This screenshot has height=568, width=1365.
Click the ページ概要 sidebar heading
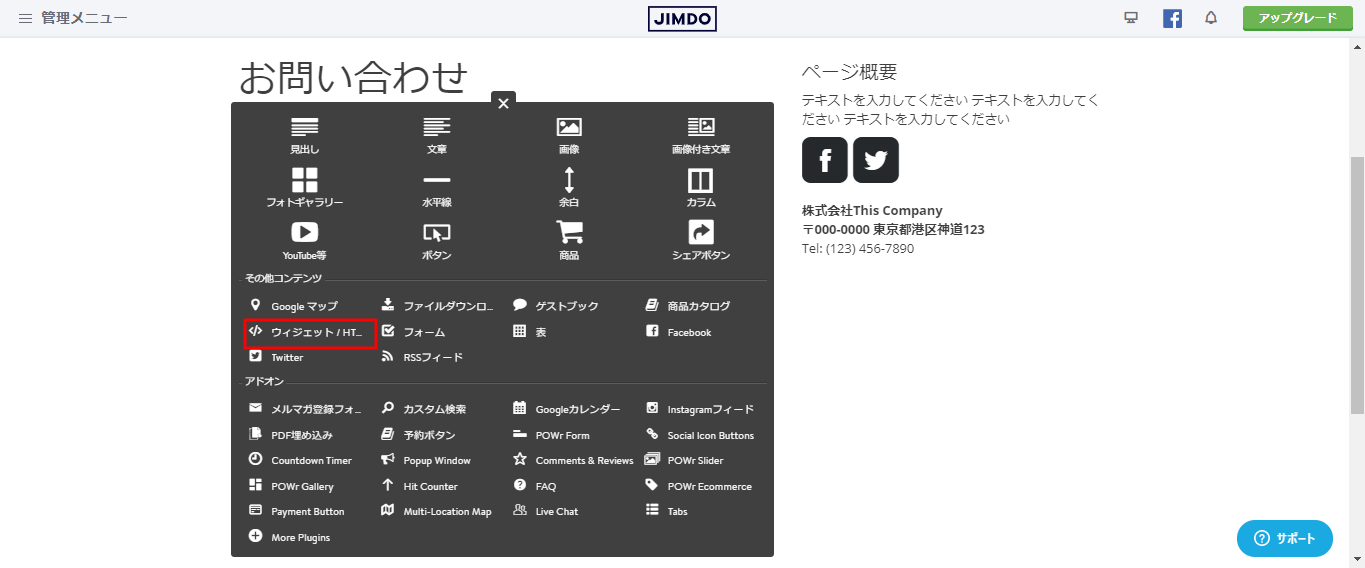tap(849, 72)
